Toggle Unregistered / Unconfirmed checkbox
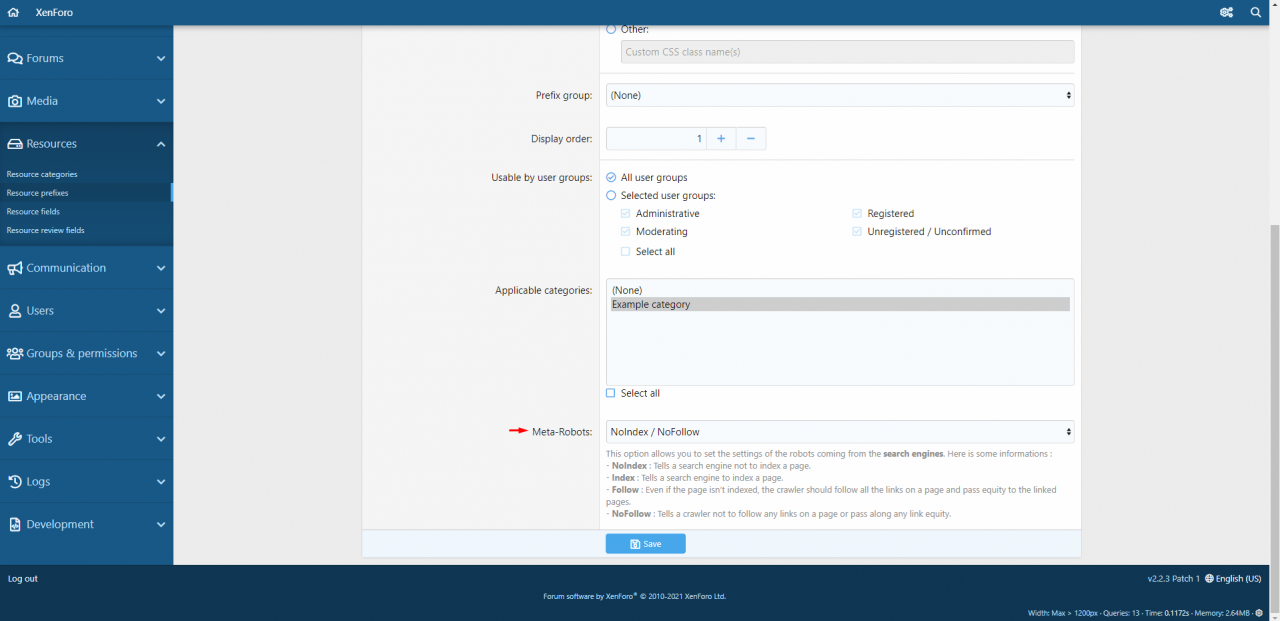Image resolution: width=1280 pixels, height=621 pixels. coord(857,231)
